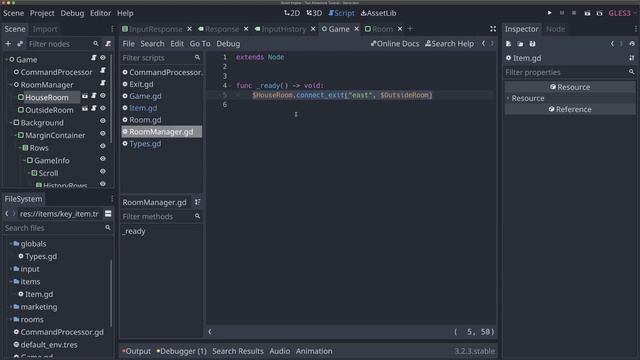Open HouseRoom instanced scene in editor
Screen dimensions: 640x360
click(x=85, y=96)
